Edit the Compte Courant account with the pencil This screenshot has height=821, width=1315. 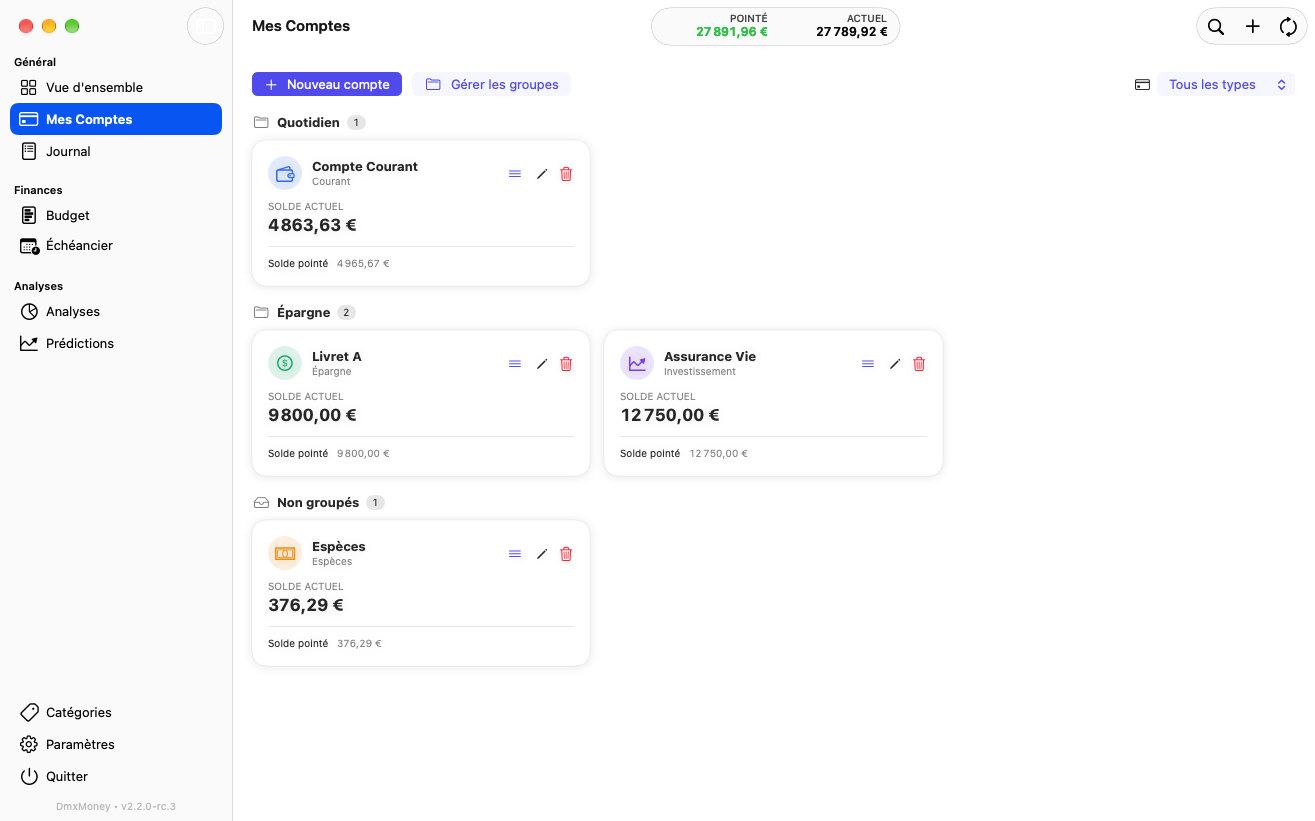[x=542, y=174]
